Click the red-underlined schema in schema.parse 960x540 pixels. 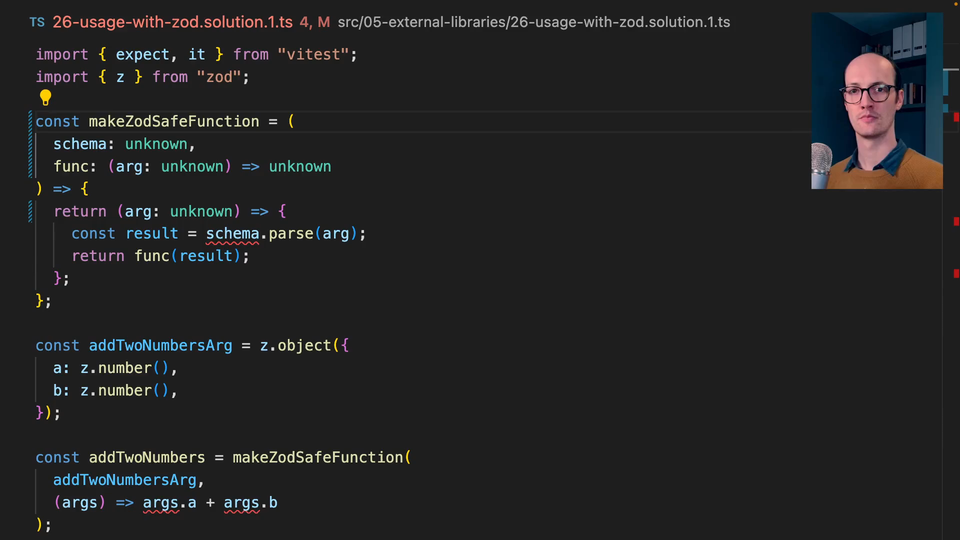click(232, 233)
